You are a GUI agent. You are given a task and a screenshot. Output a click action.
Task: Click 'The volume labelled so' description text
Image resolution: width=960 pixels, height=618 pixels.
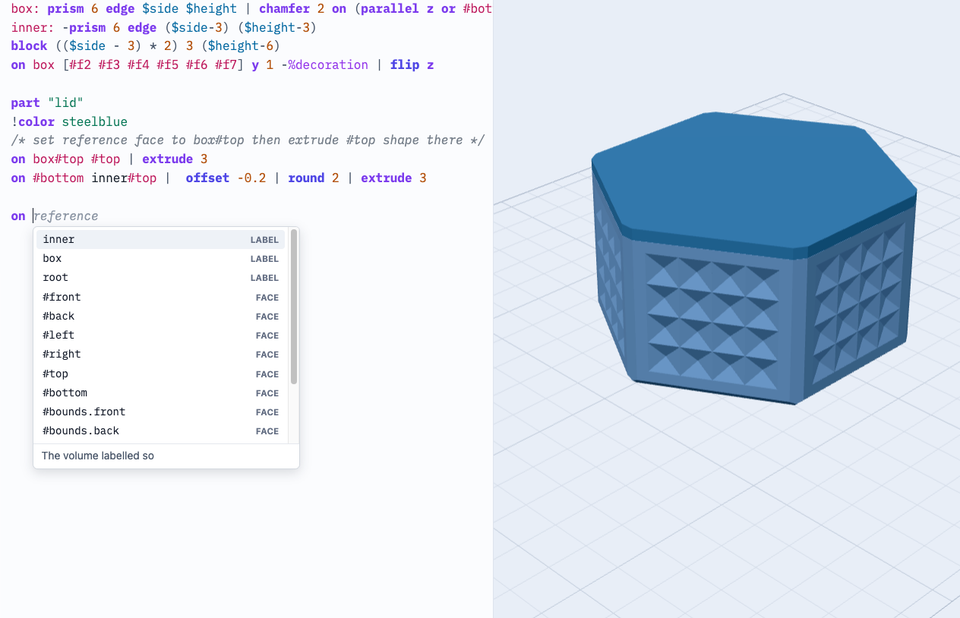pos(98,456)
